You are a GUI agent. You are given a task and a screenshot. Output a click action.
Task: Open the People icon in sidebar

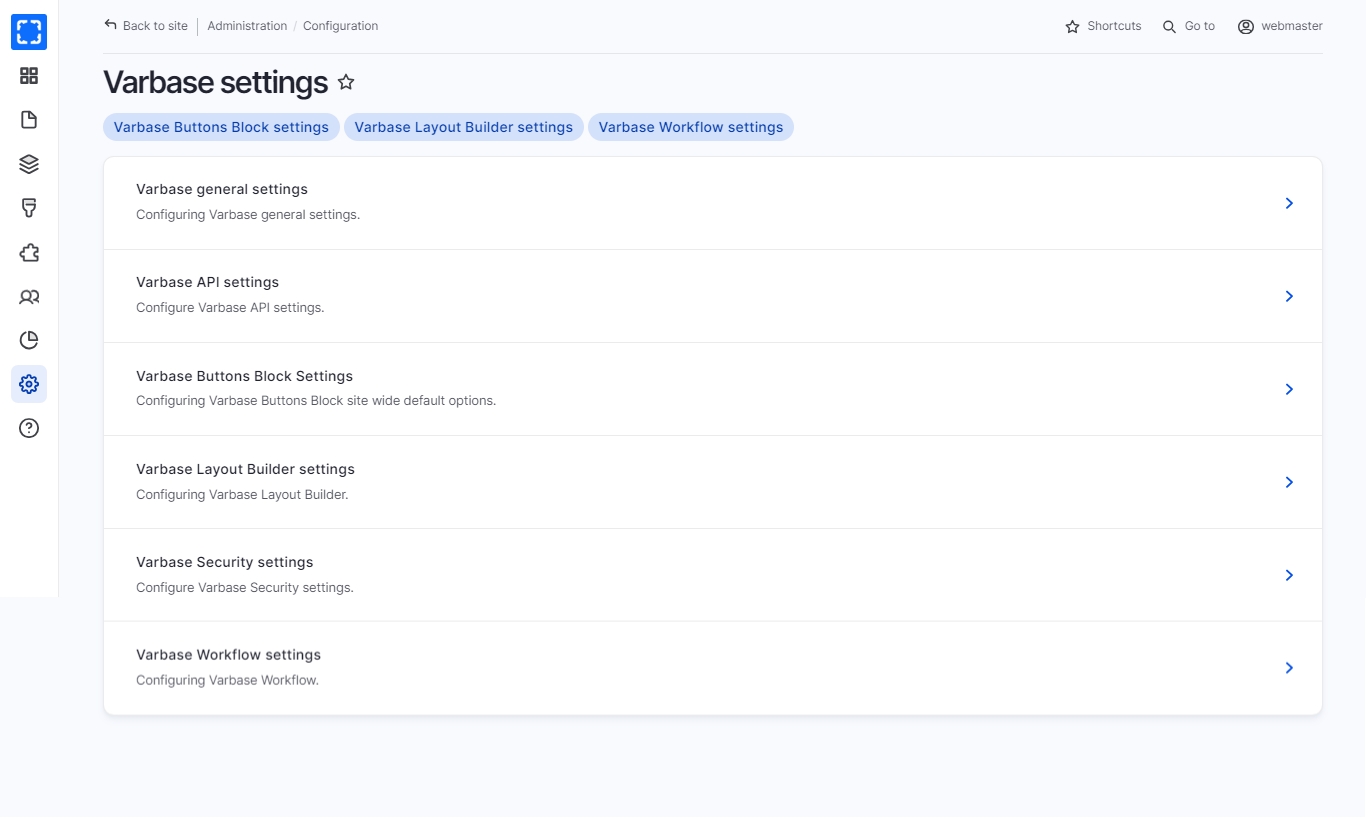(29, 297)
